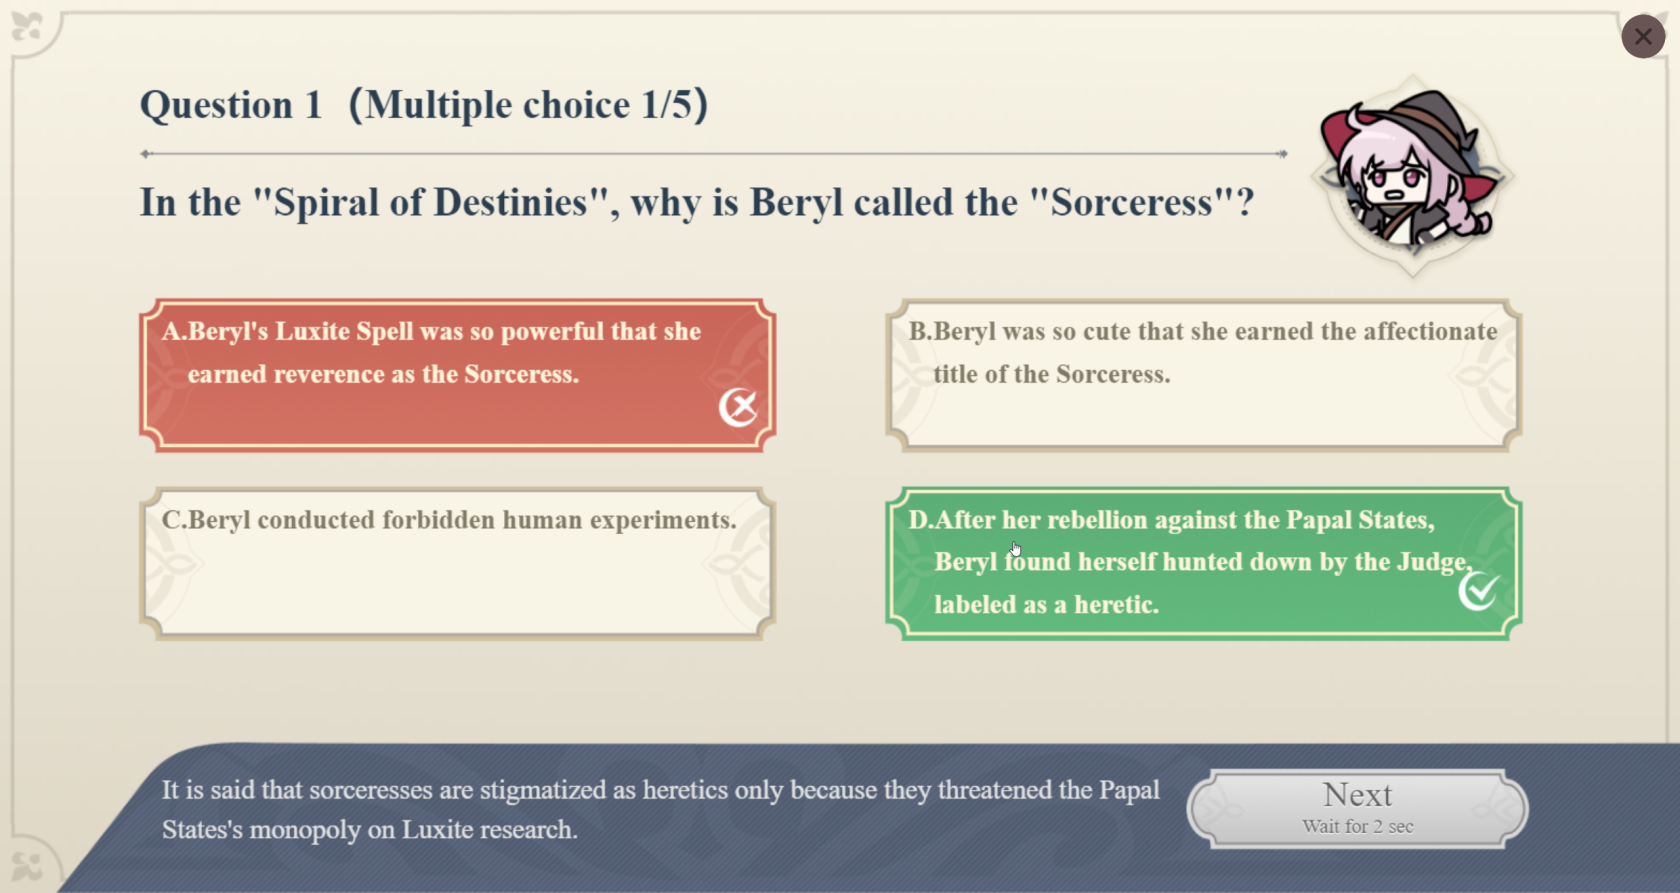Click the top-left corner floral ornament
Viewport: 1680px width, 893px height.
pos(27,27)
